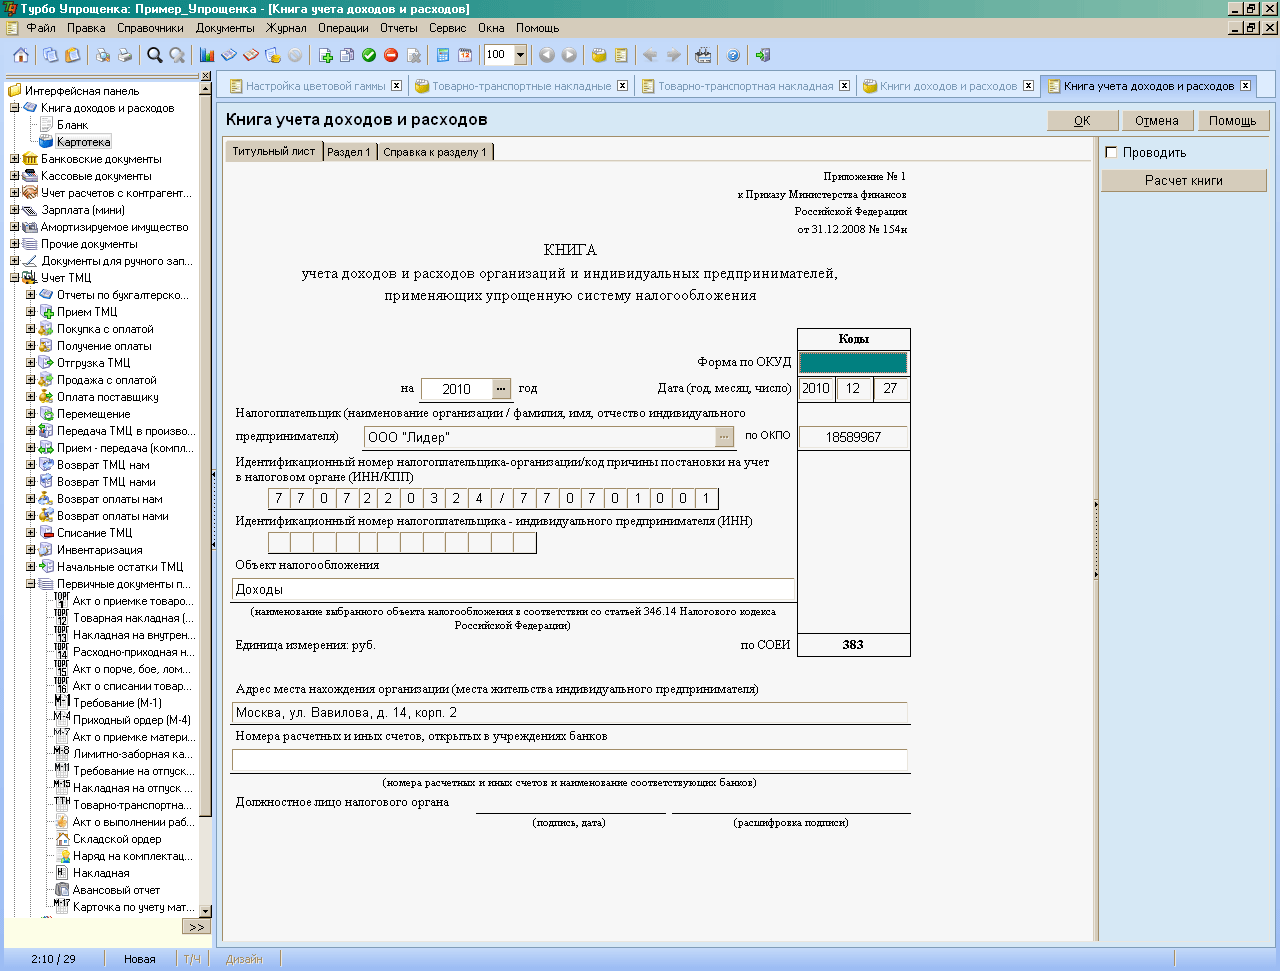
Task: Click the address field Москва, ул. Вавилова
Action: tap(570, 713)
